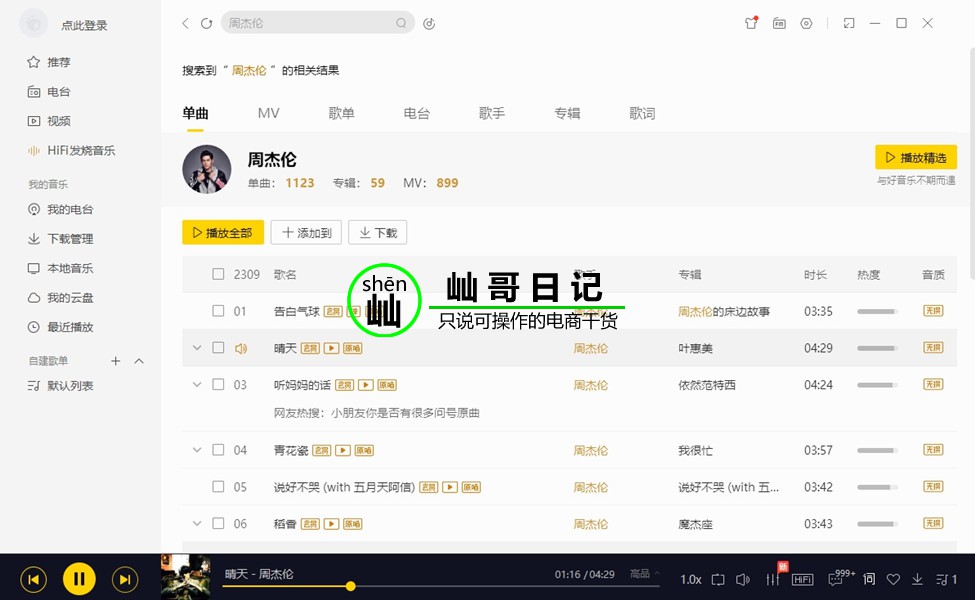Click the volume speaker icon in the player bar
The width and height of the screenshot is (975, 600).
coord(742,579)
